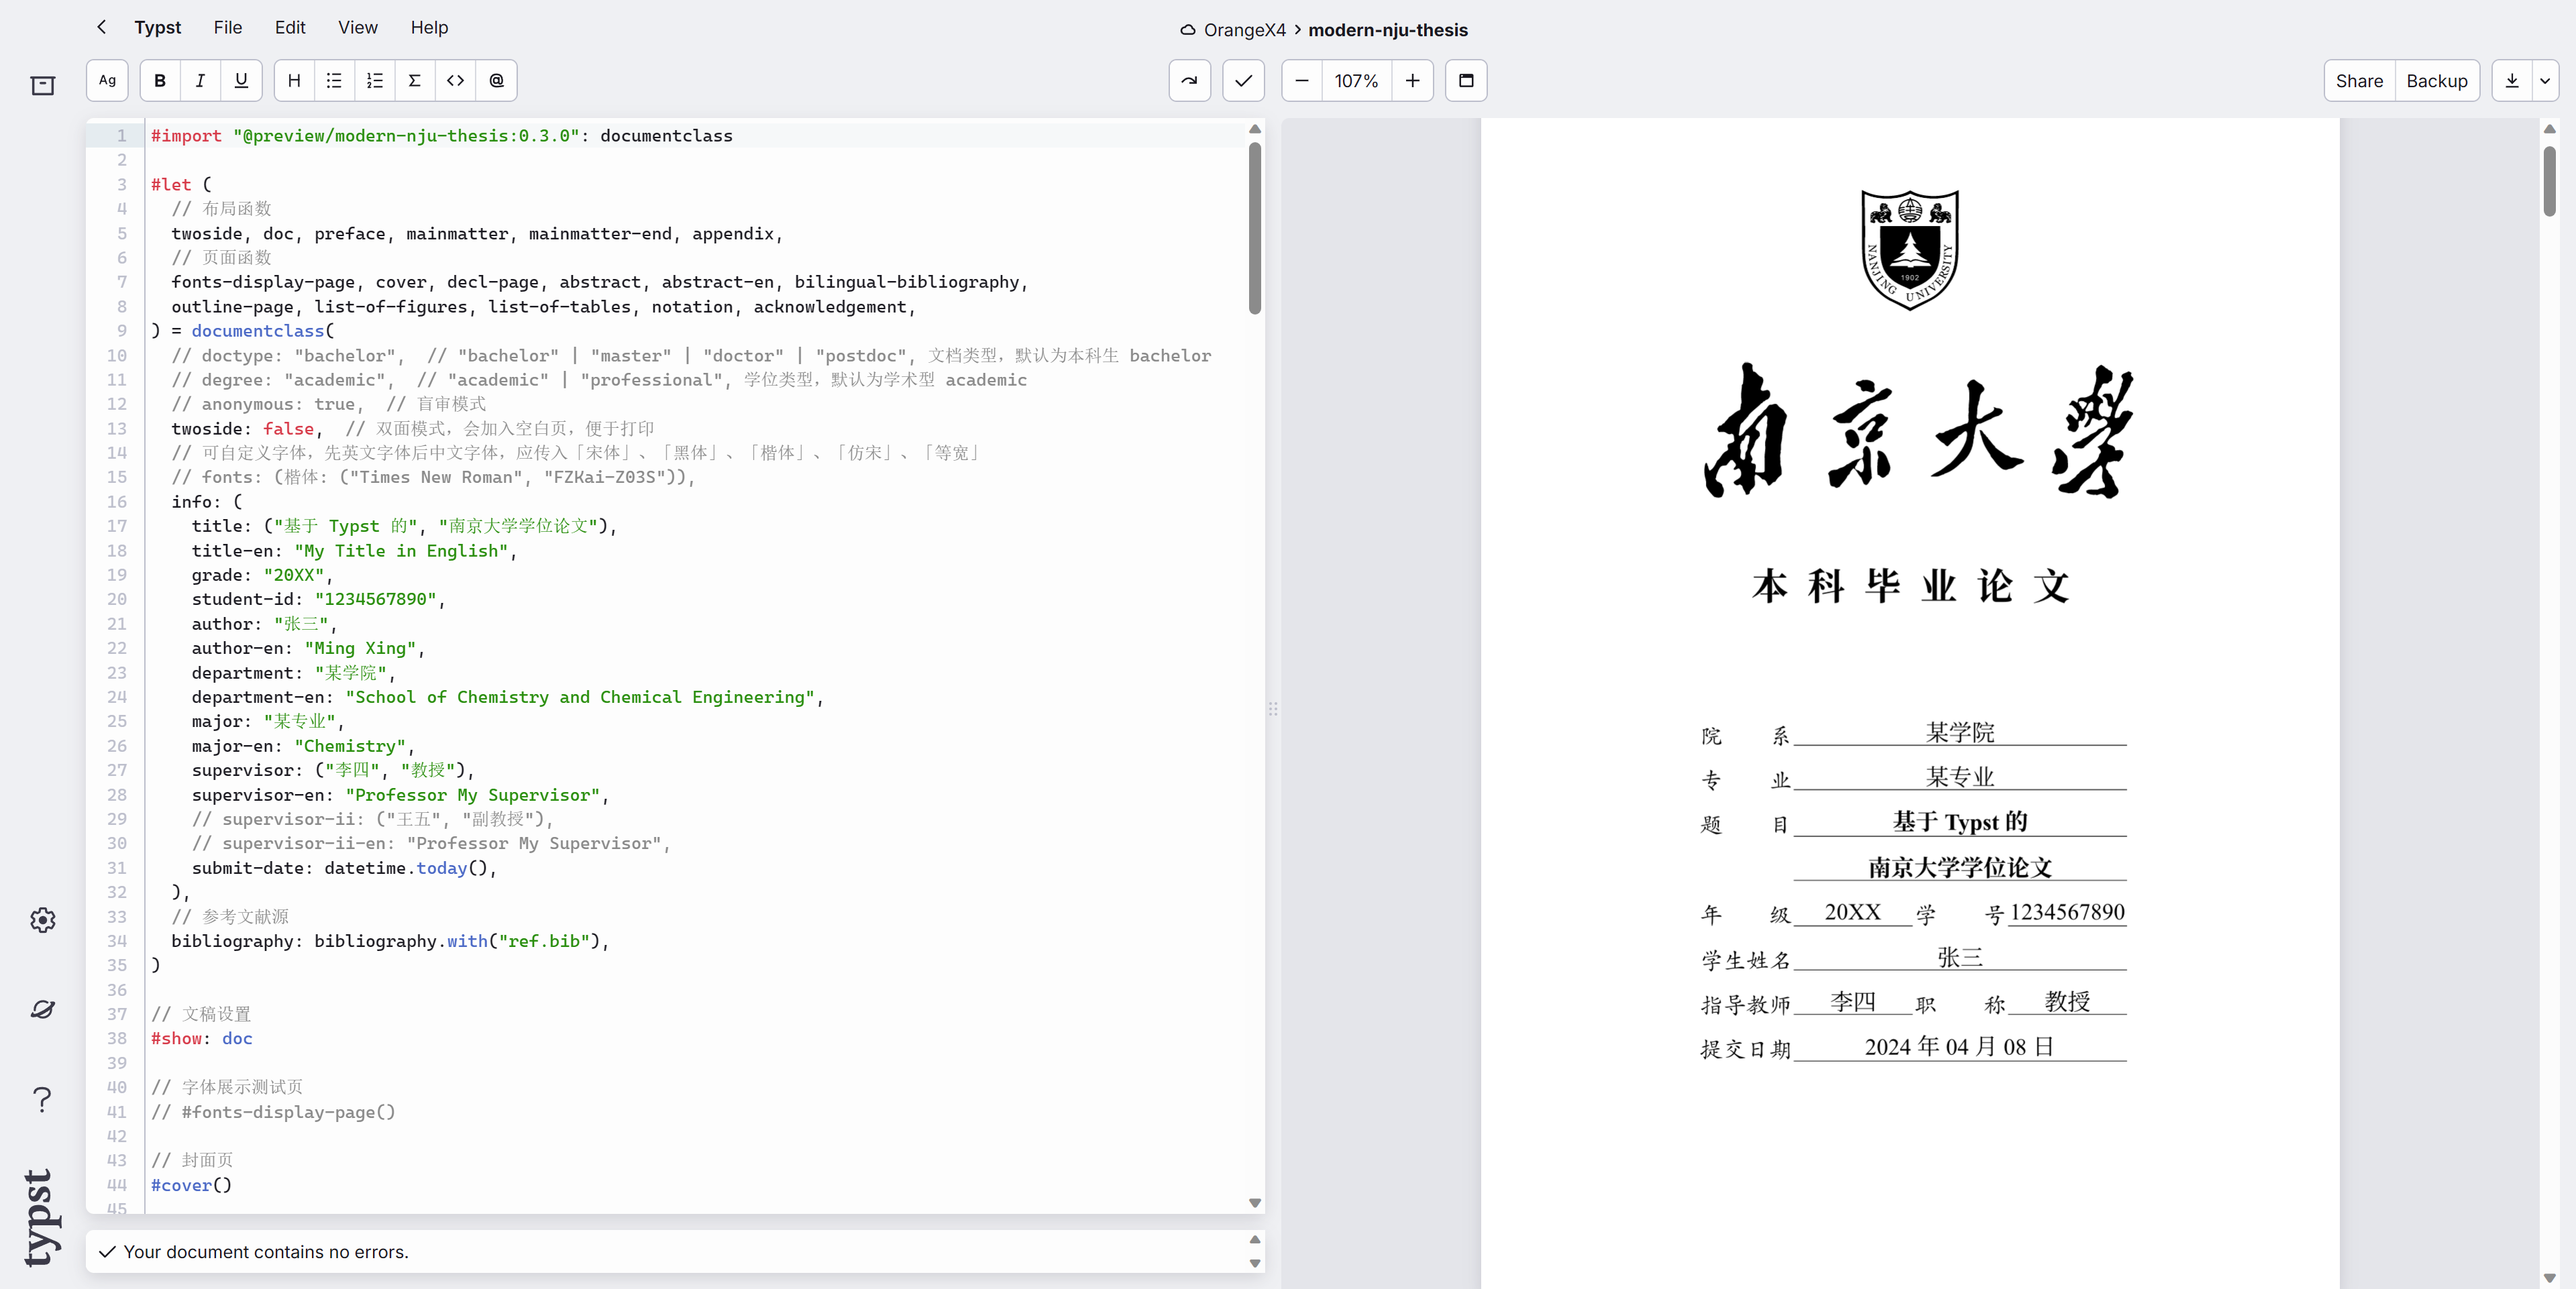Screen dimensions: 2576x1289
Task: Insert a reference with @ icon
Action: (x=496, y=81)
